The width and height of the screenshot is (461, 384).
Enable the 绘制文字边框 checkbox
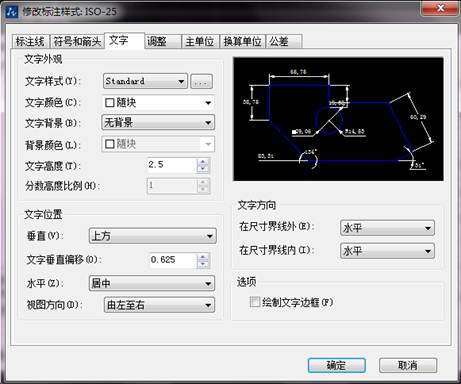[x=255, y=302]
